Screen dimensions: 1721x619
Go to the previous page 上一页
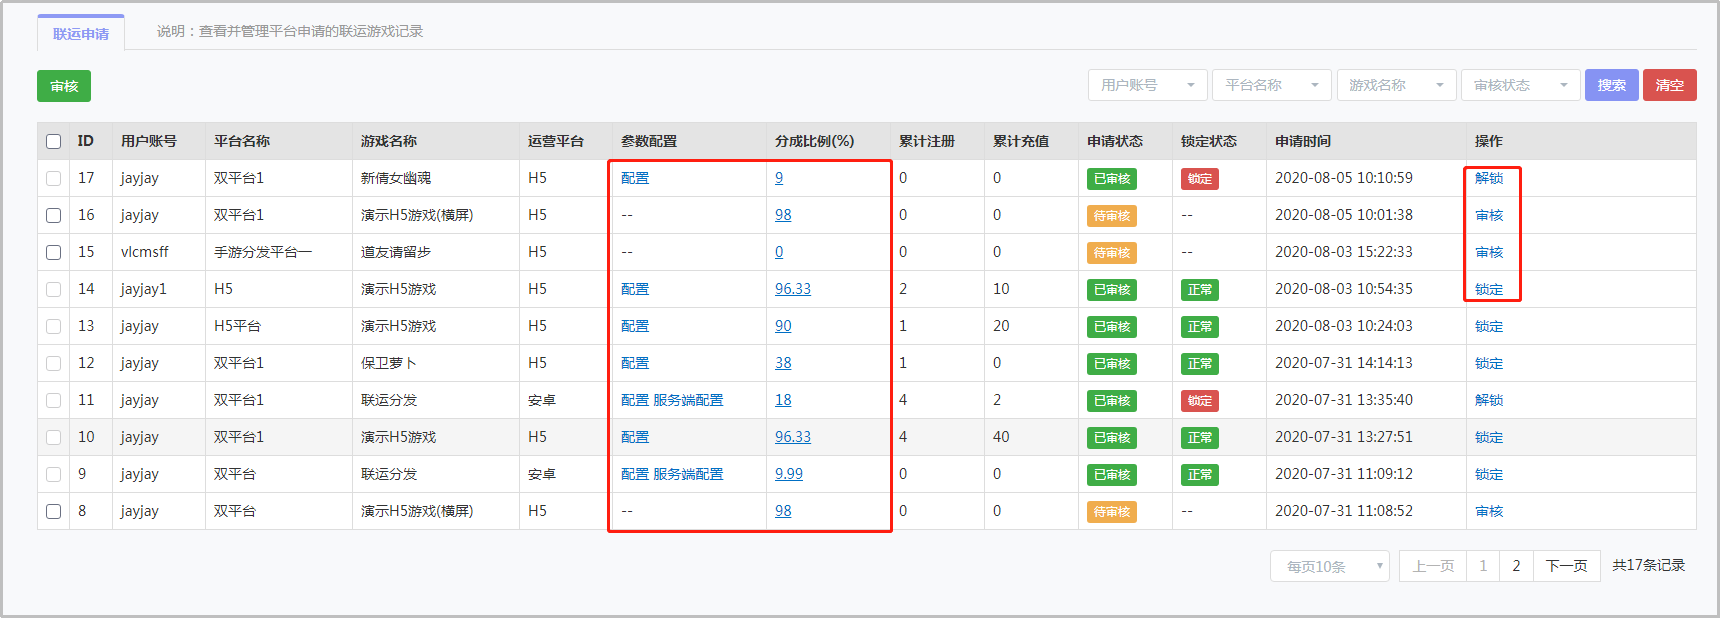tap(1433, 566)
